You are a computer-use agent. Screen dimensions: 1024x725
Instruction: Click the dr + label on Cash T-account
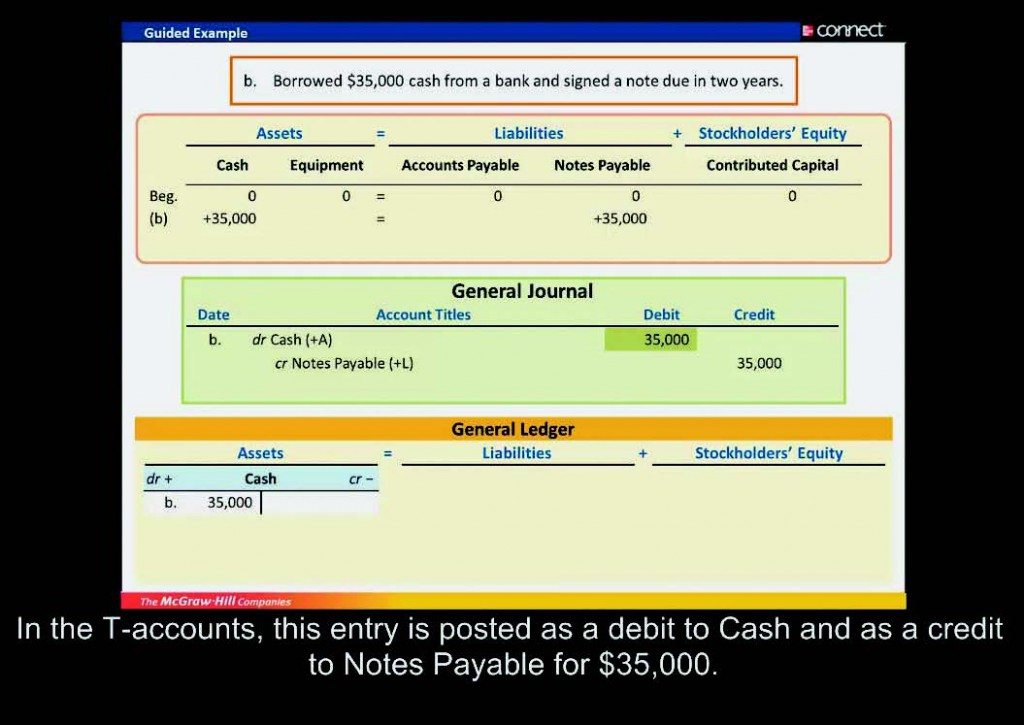coord(159,479)
